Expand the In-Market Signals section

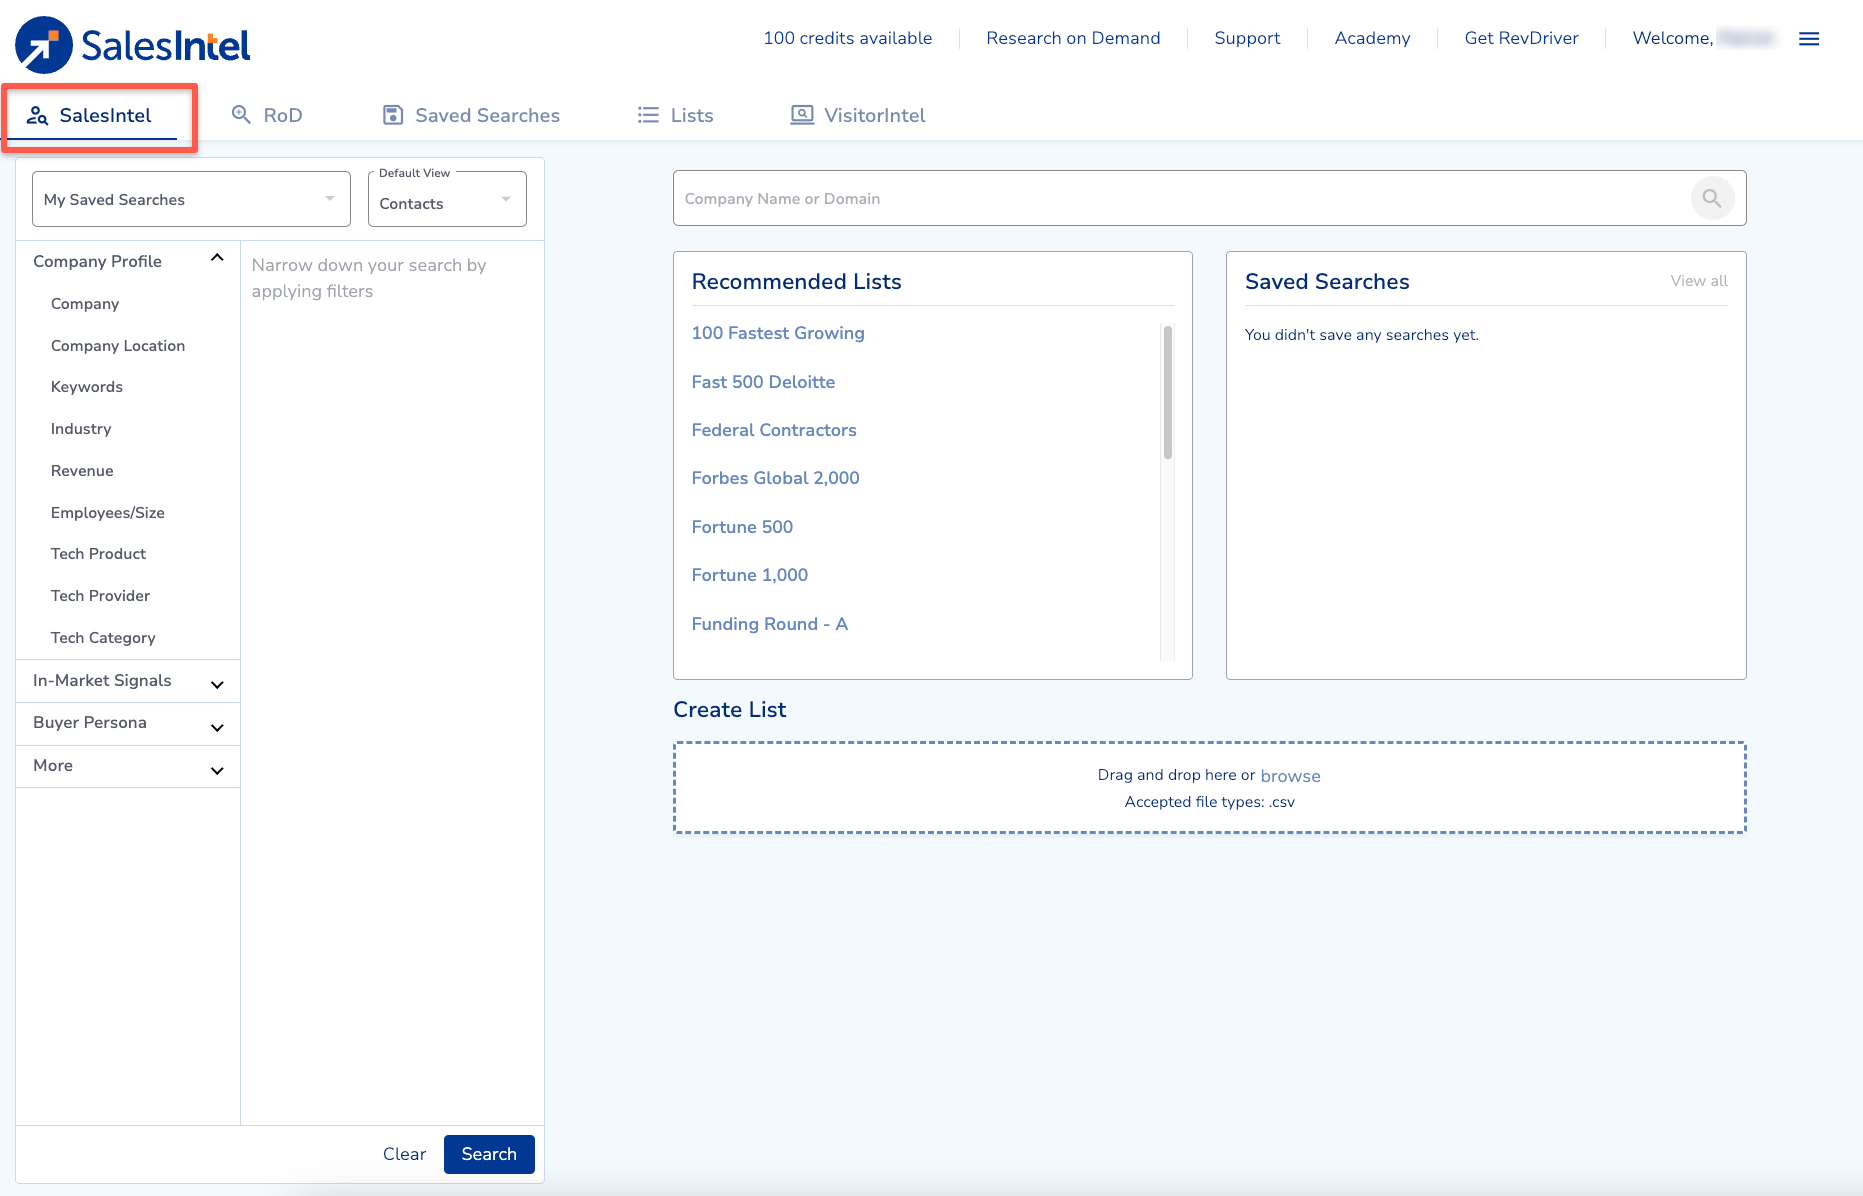pyautogui.click(x=216, y=684)
